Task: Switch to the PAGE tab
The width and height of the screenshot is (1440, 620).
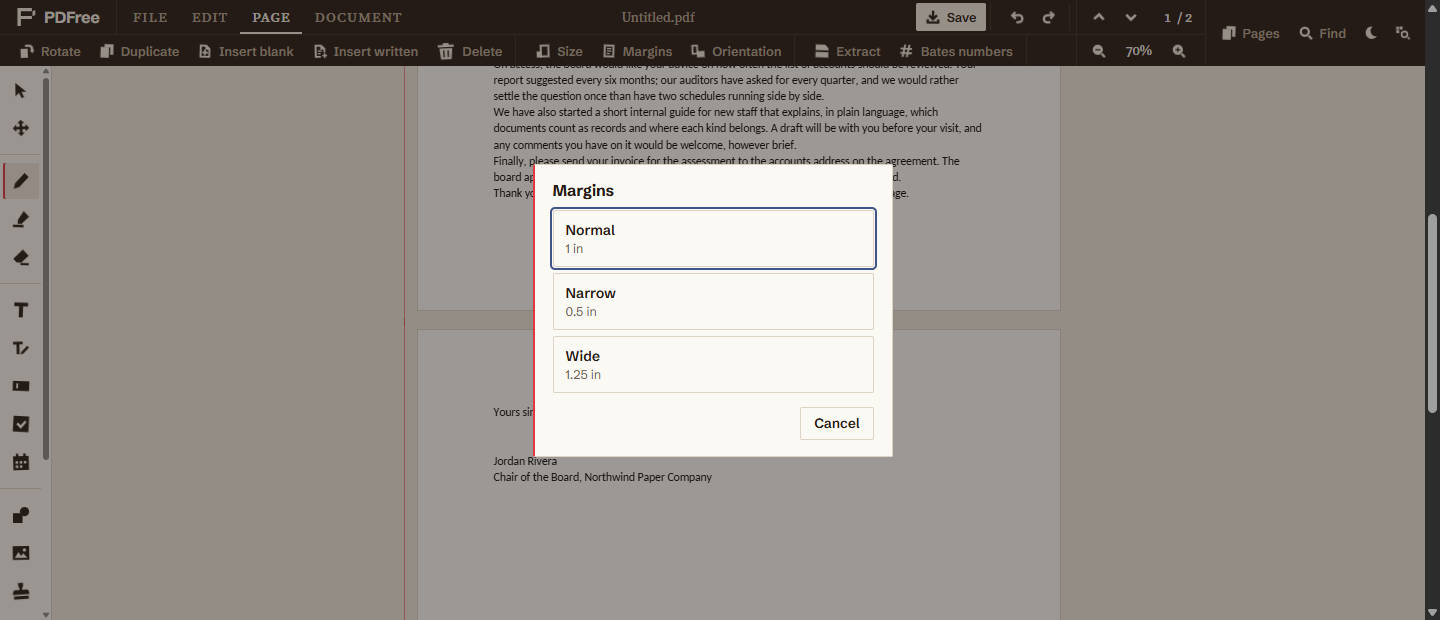Action: (x=271, y=18)
